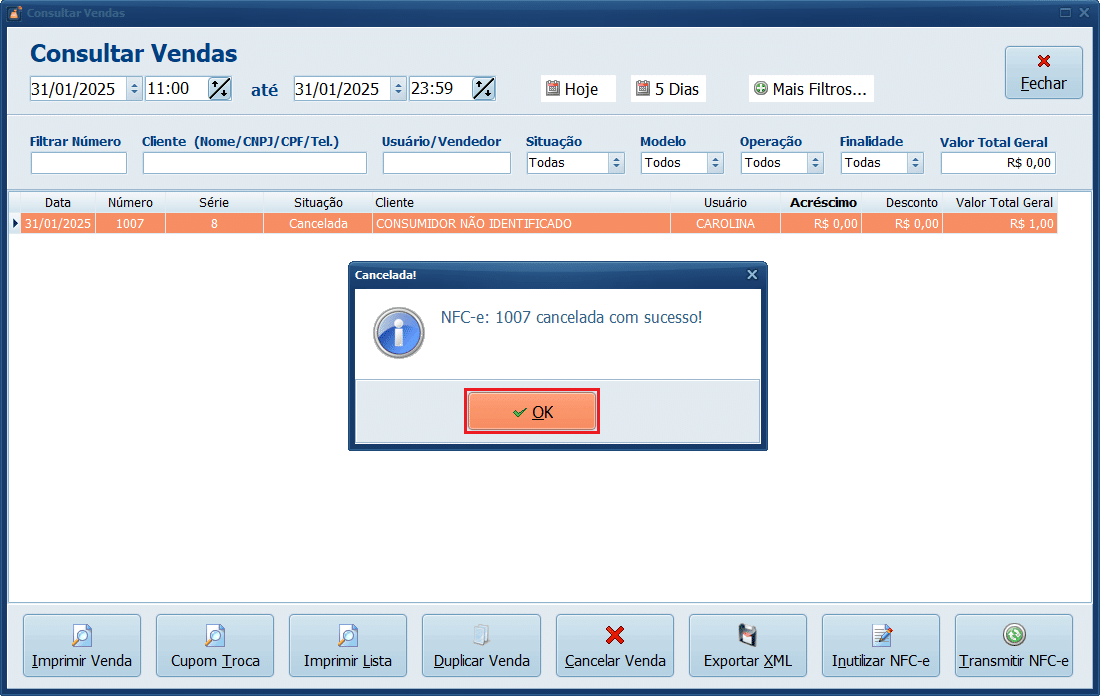Confirm the cancellation dialog with OK
1100x696 pixels.
click(x=532, y=411)
